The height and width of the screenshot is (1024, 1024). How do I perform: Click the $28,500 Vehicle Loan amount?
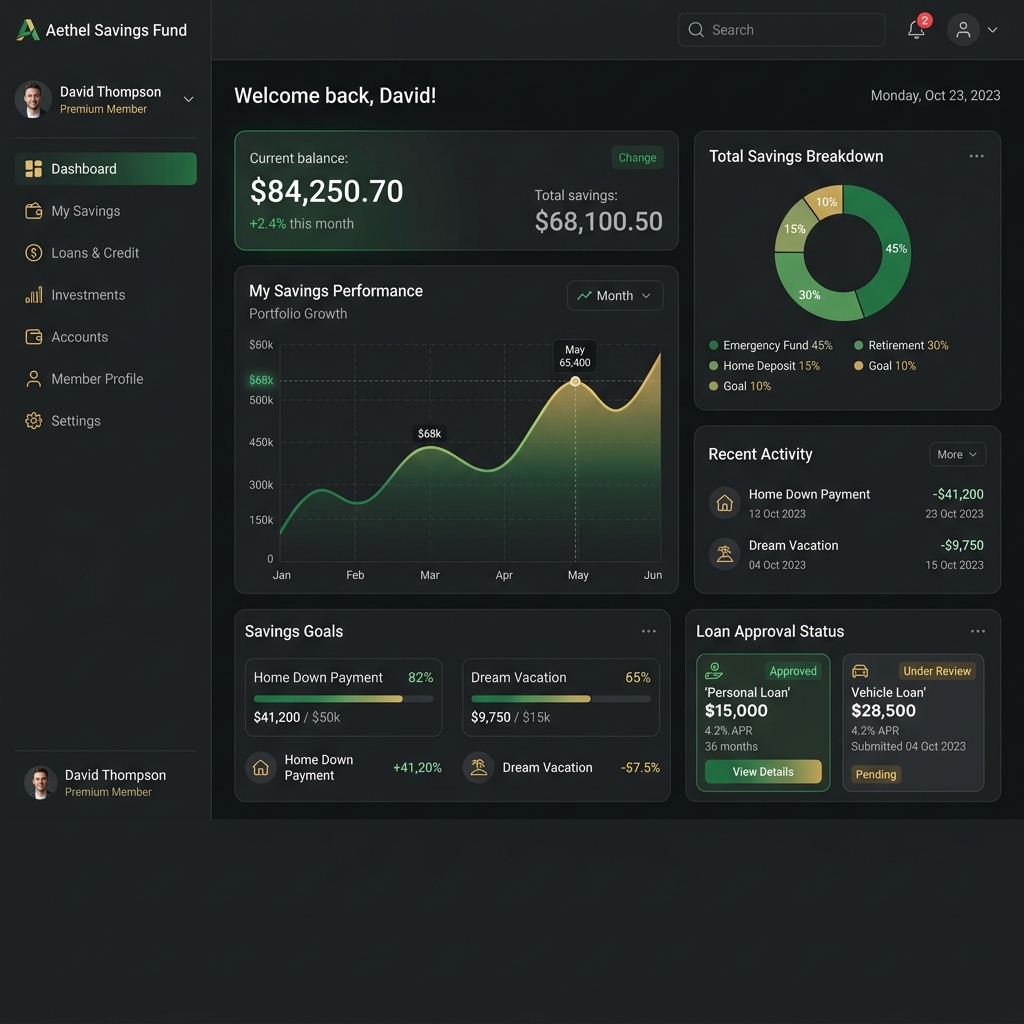pyautogui.click(x=883, y=711)
